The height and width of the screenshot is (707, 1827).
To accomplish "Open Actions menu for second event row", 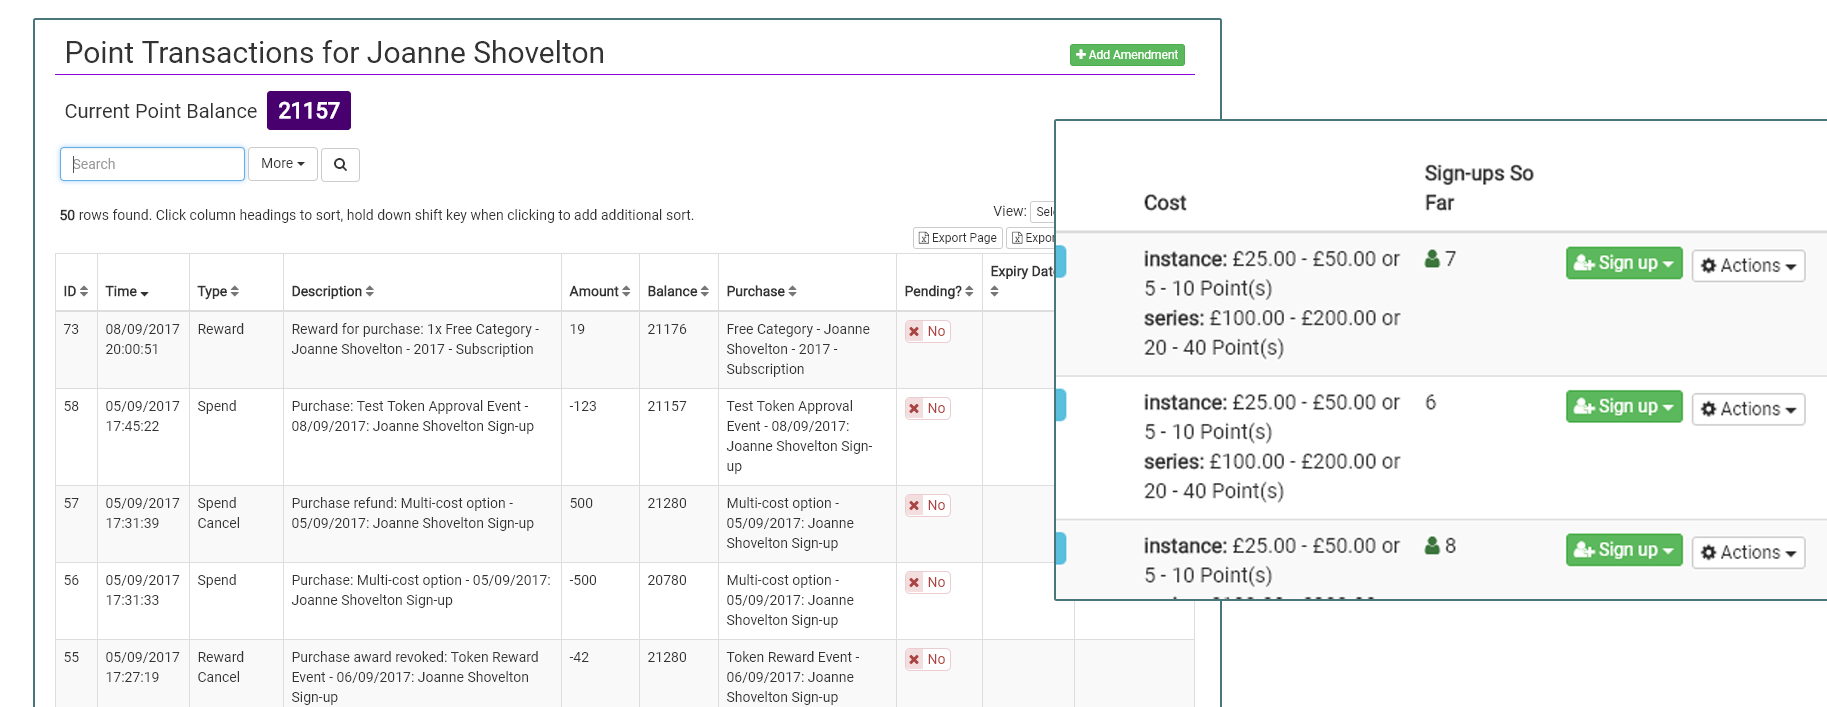I will pos(1747,409).
